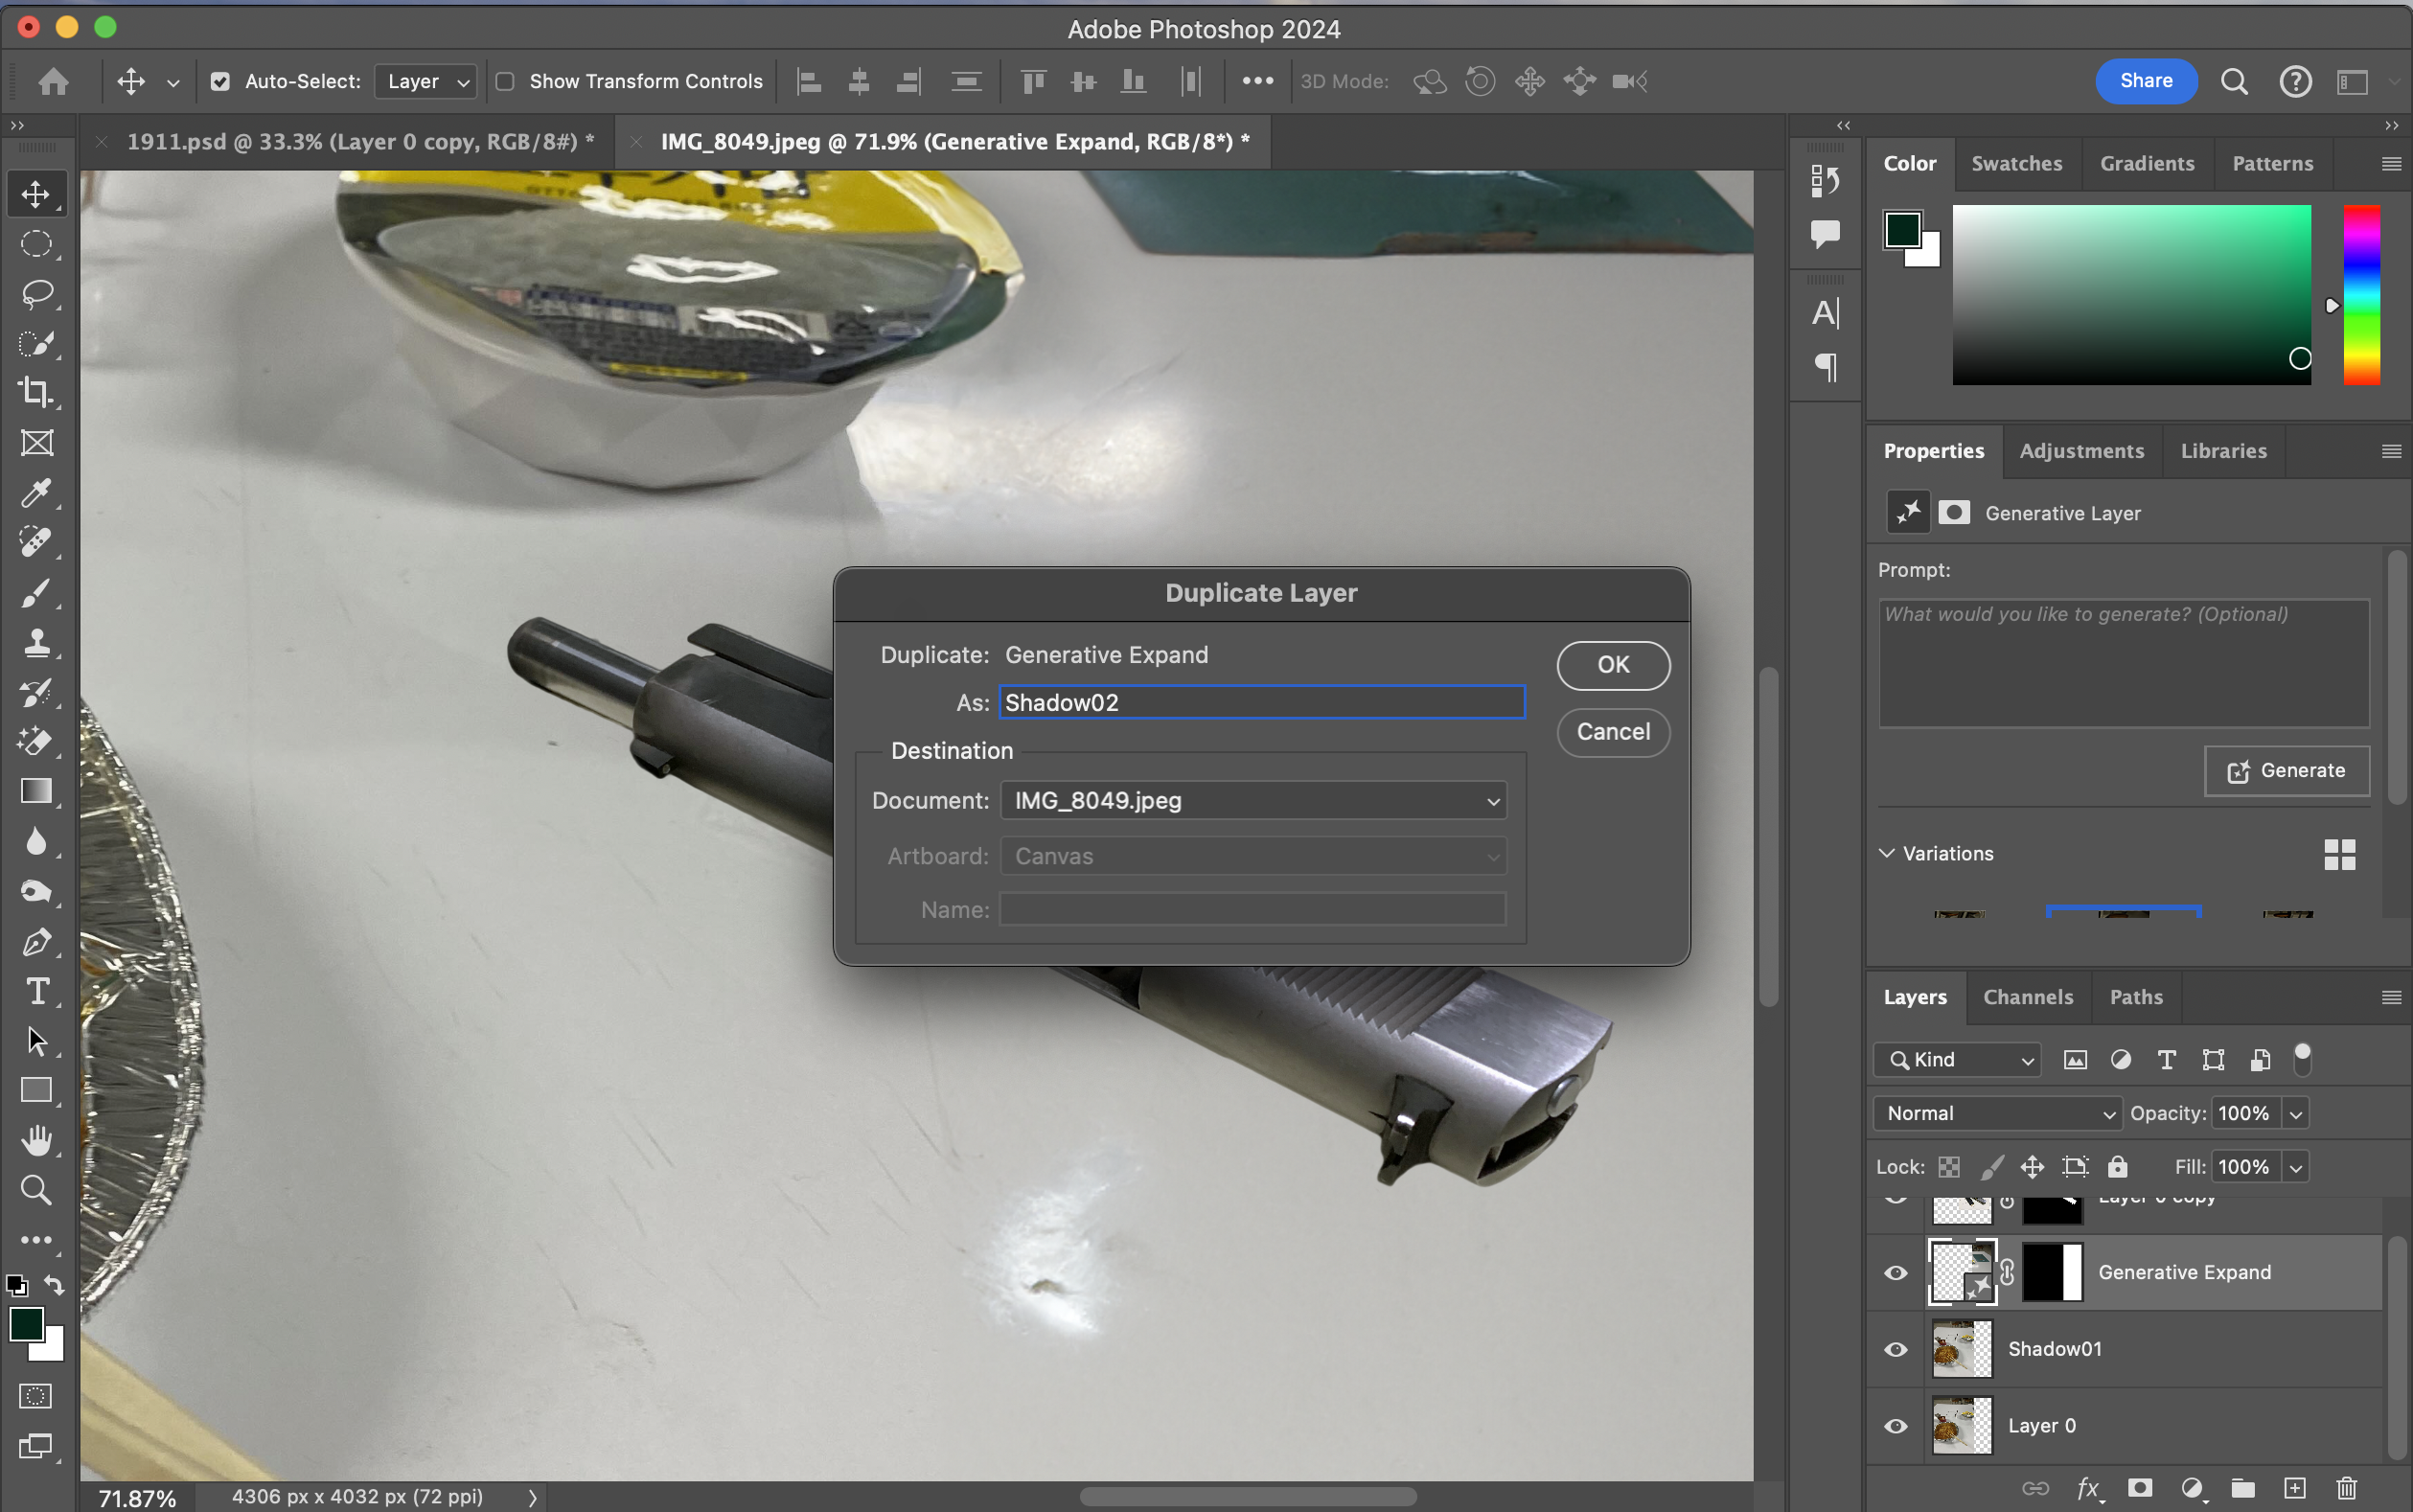Hide the Shadow01 layer
The image size is (2413, 1512).
point(1895,1349)
